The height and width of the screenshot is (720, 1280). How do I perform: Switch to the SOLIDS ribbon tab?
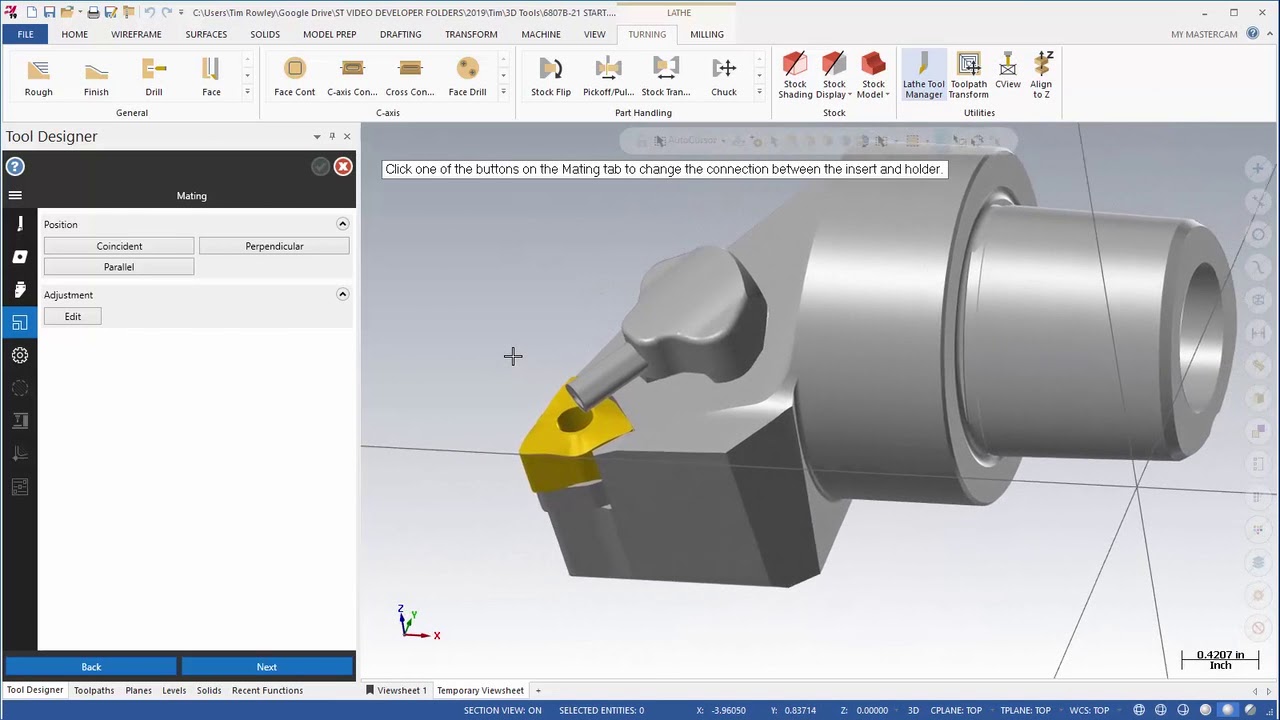coord(265,34)
